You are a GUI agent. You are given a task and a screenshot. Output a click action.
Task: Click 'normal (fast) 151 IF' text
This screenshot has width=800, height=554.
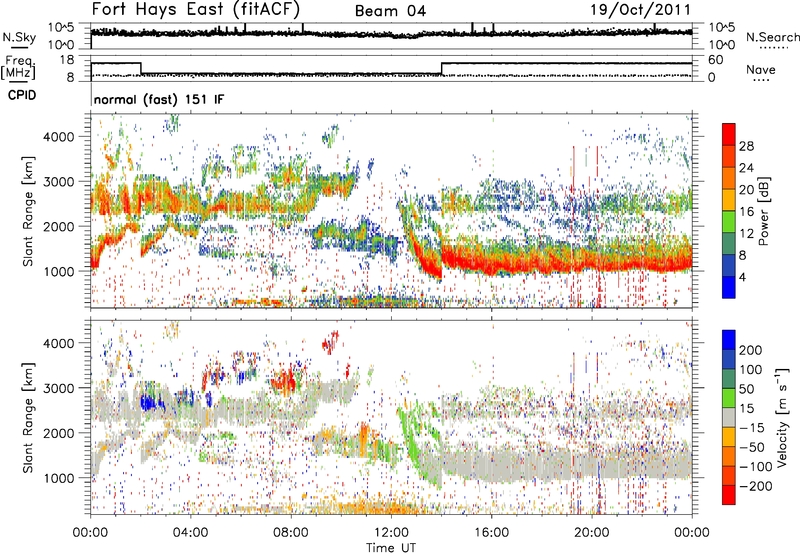[x=159, y=100]
